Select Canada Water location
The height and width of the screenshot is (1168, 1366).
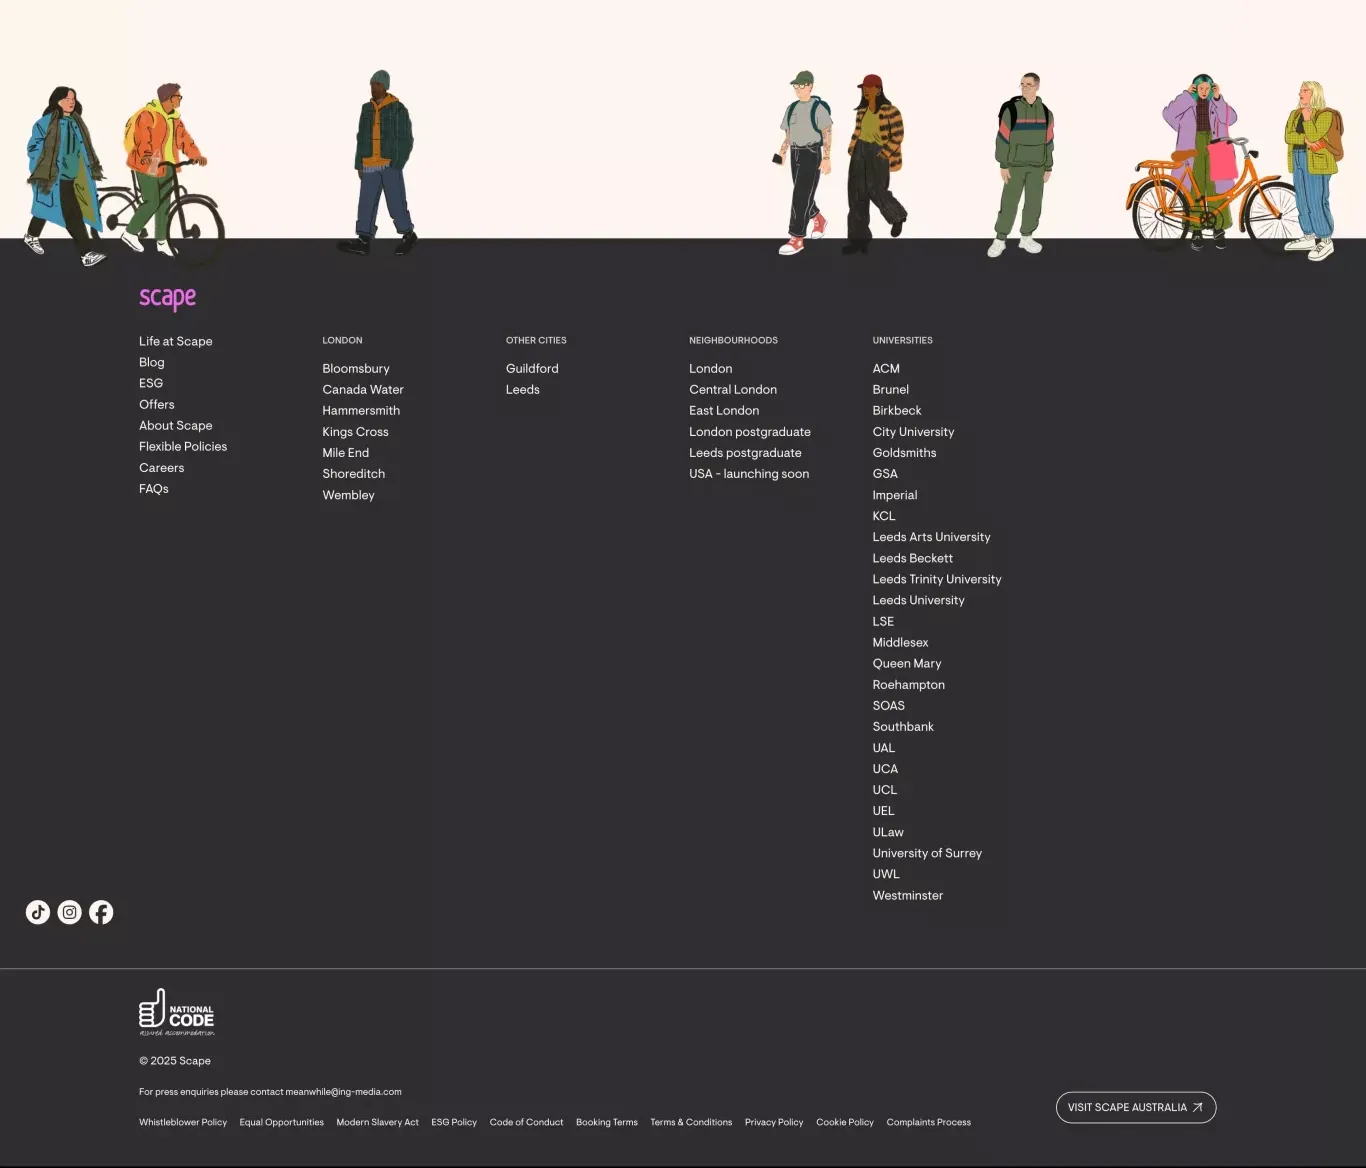tap(363, 389)
